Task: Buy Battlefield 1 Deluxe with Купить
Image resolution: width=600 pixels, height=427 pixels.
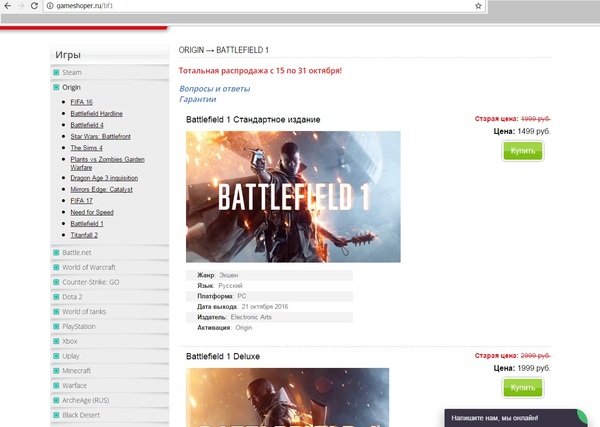Action: (522, 387)
